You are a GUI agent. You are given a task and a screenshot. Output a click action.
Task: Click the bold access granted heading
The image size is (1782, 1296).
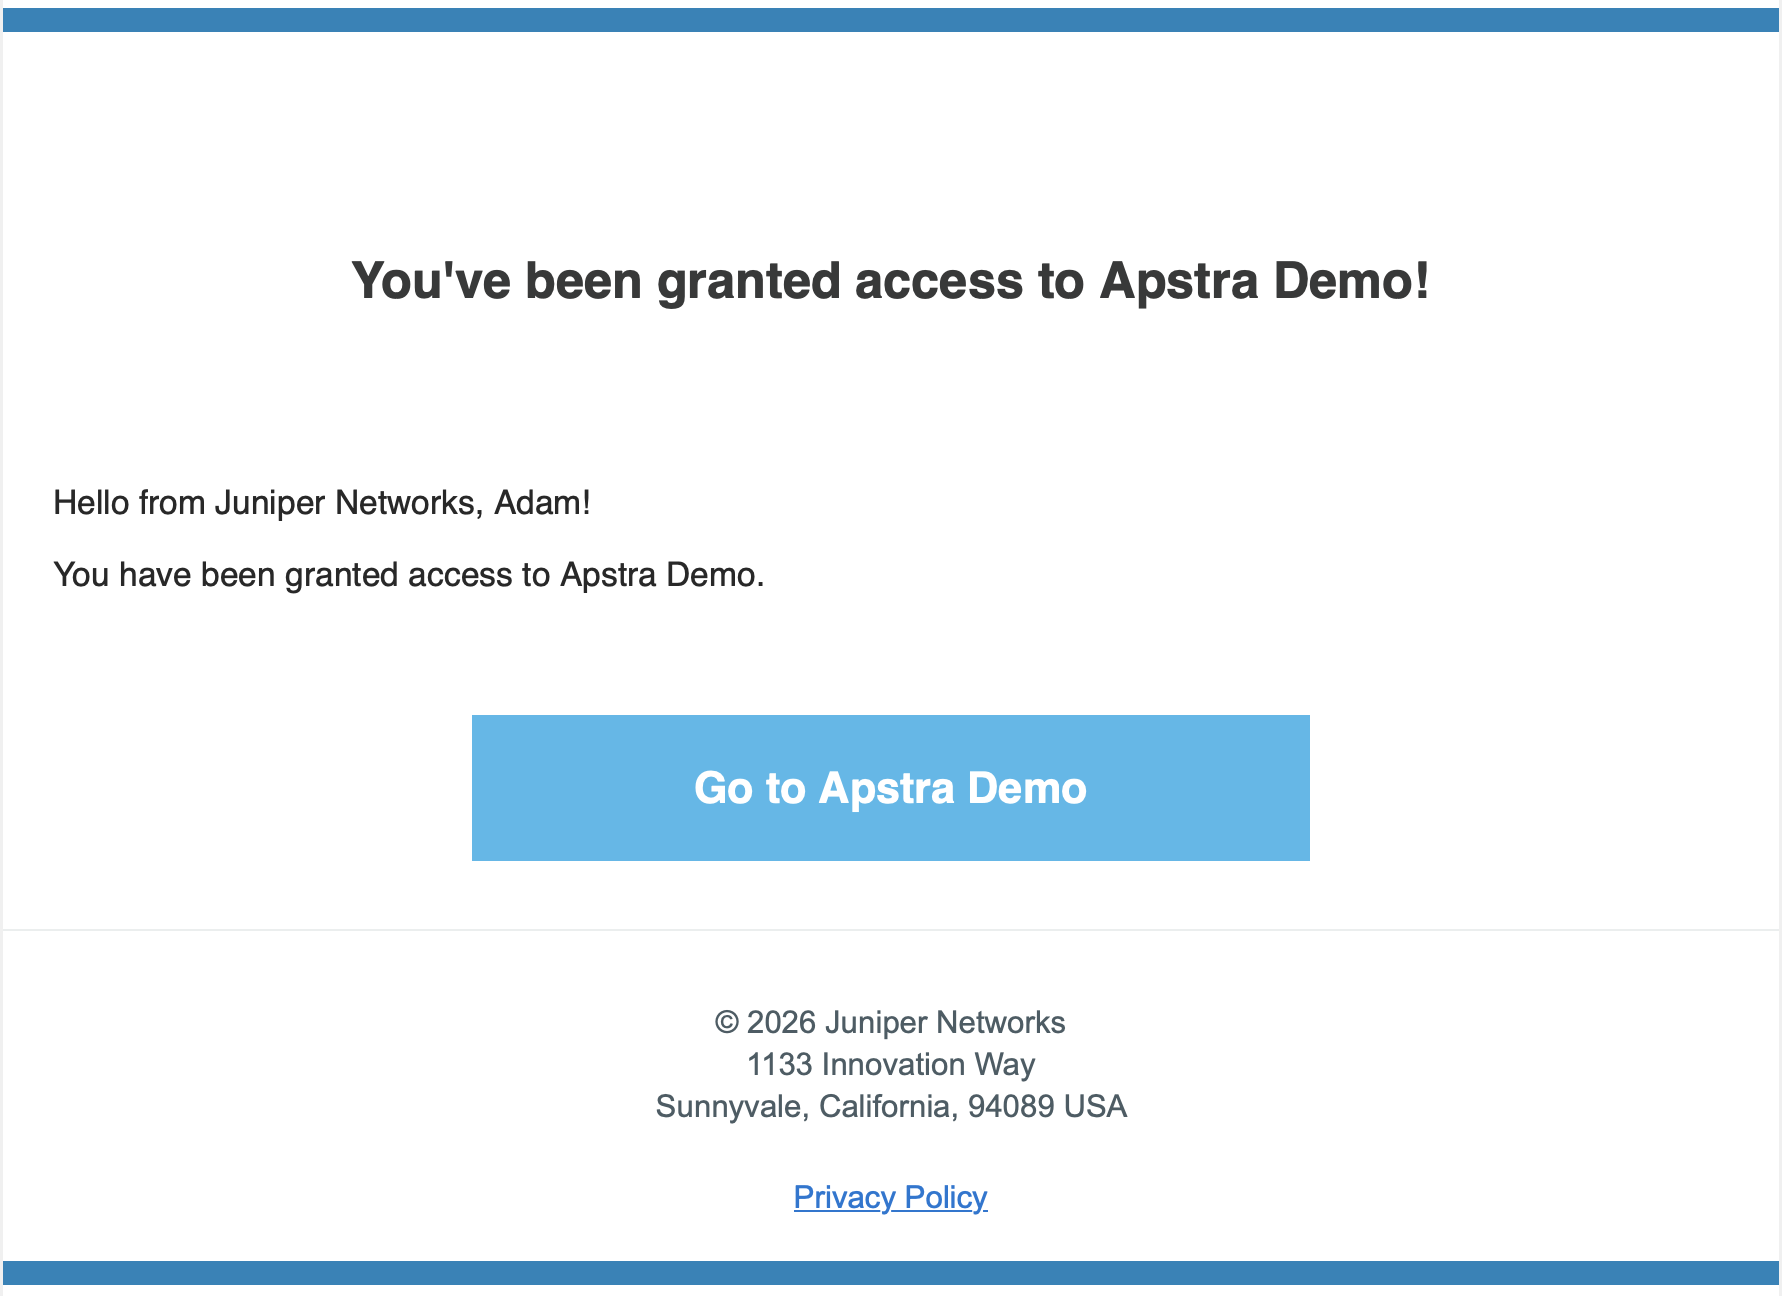(x=890, y=280)
